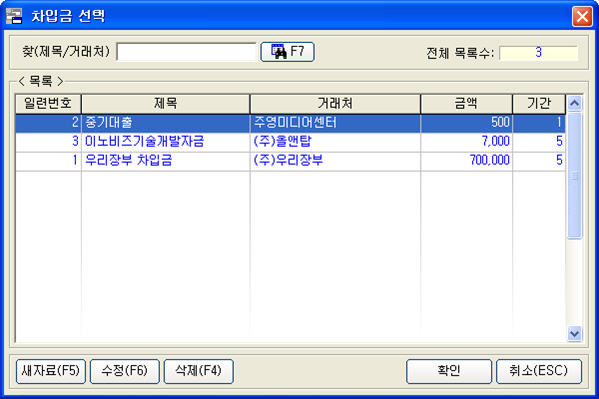
Task: Click serial number 1 cell
Action: (48, 160)
